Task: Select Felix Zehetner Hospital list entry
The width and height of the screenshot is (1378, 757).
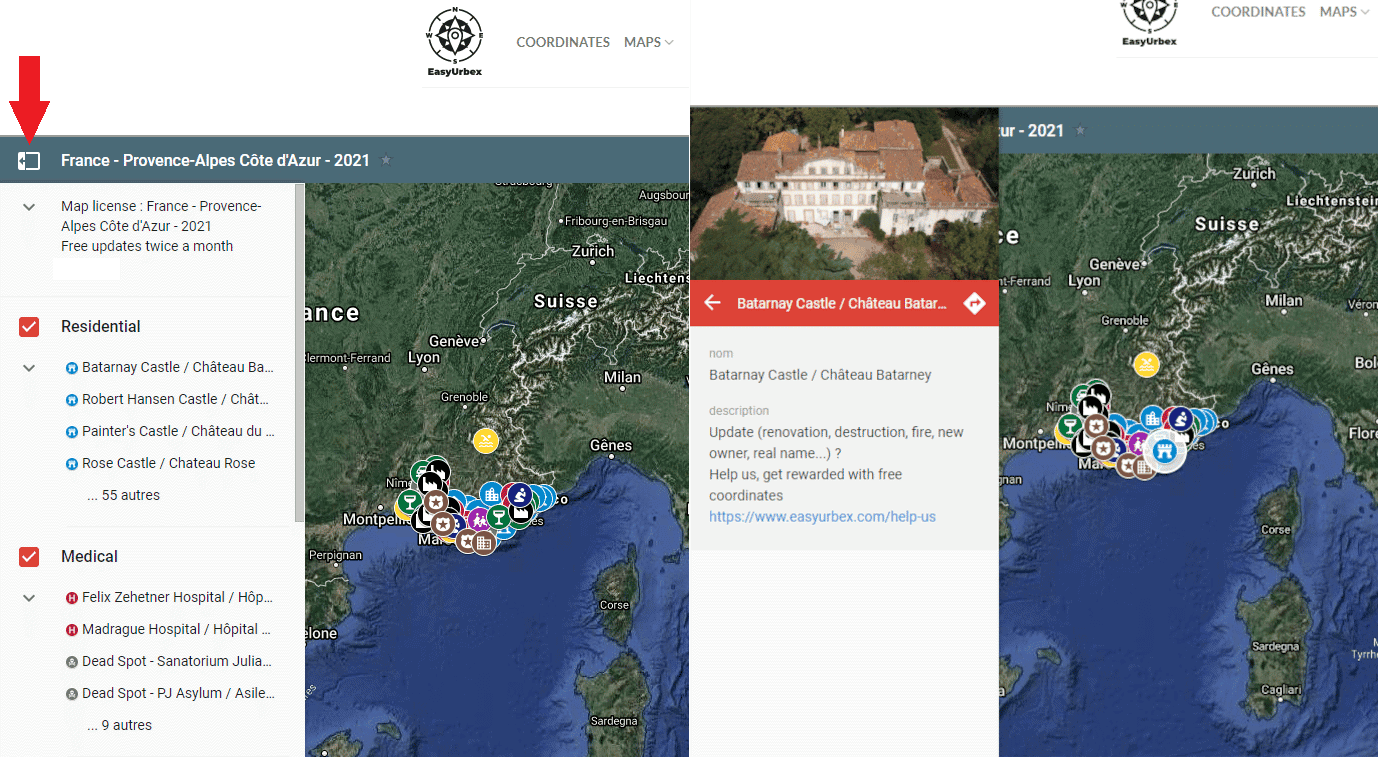Action: (177, 597)
